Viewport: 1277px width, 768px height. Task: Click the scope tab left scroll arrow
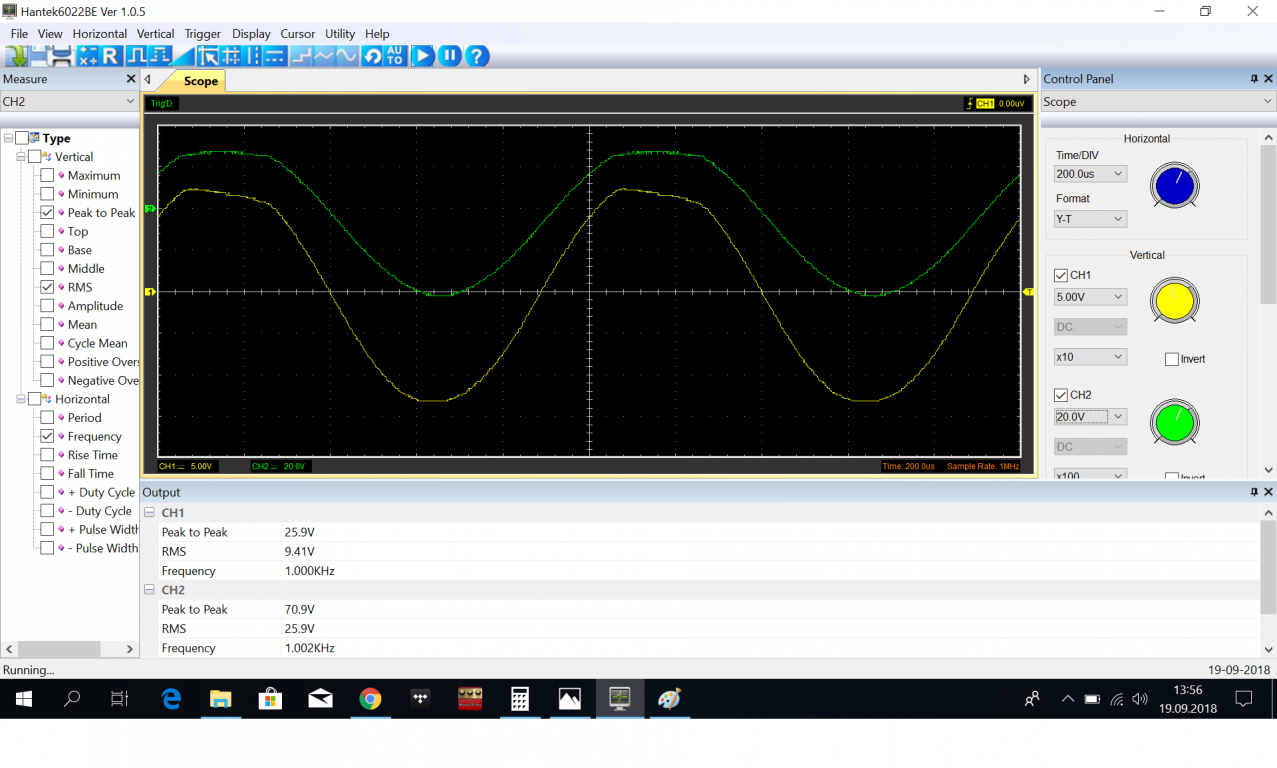click(x=148, y=80)
